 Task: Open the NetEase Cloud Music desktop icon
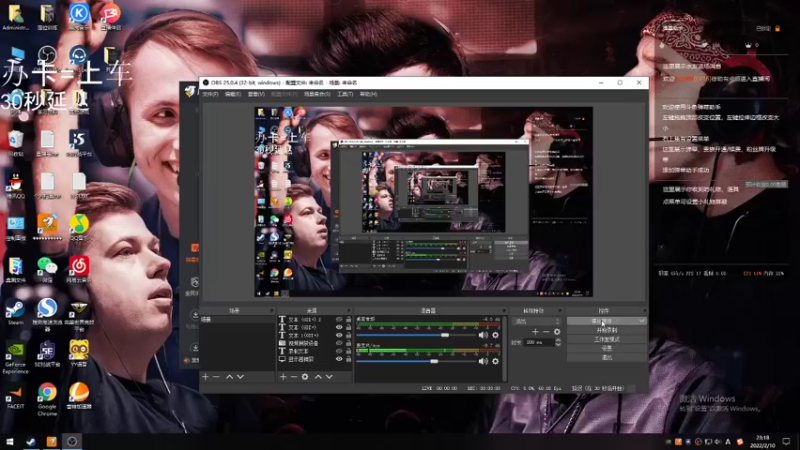coord(79,269)
